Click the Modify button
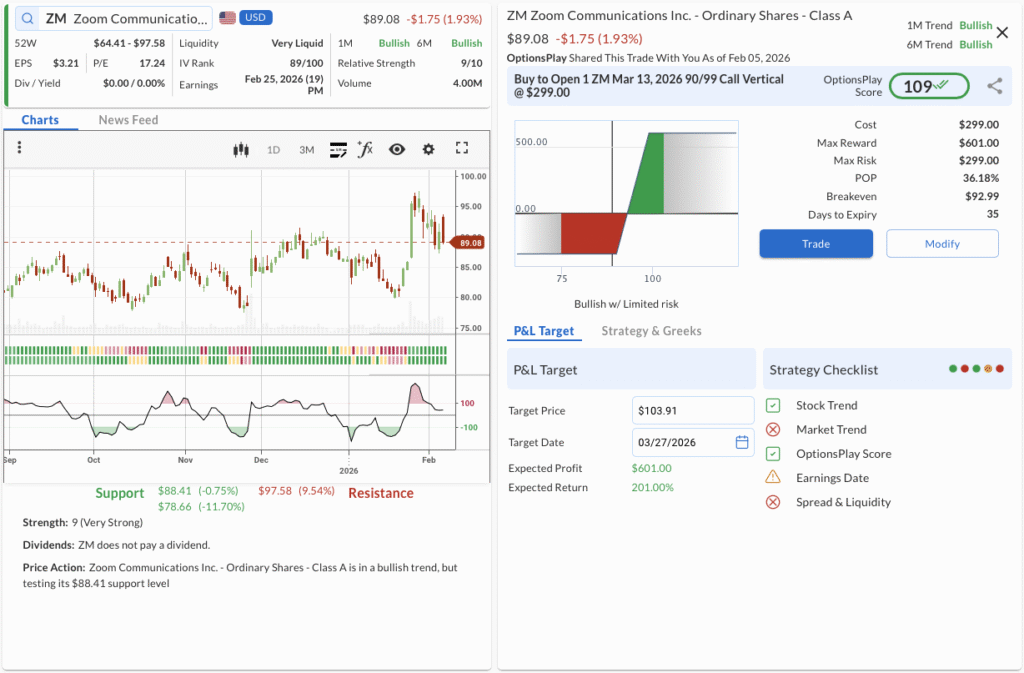1024x673 pixels. (942, 244)
